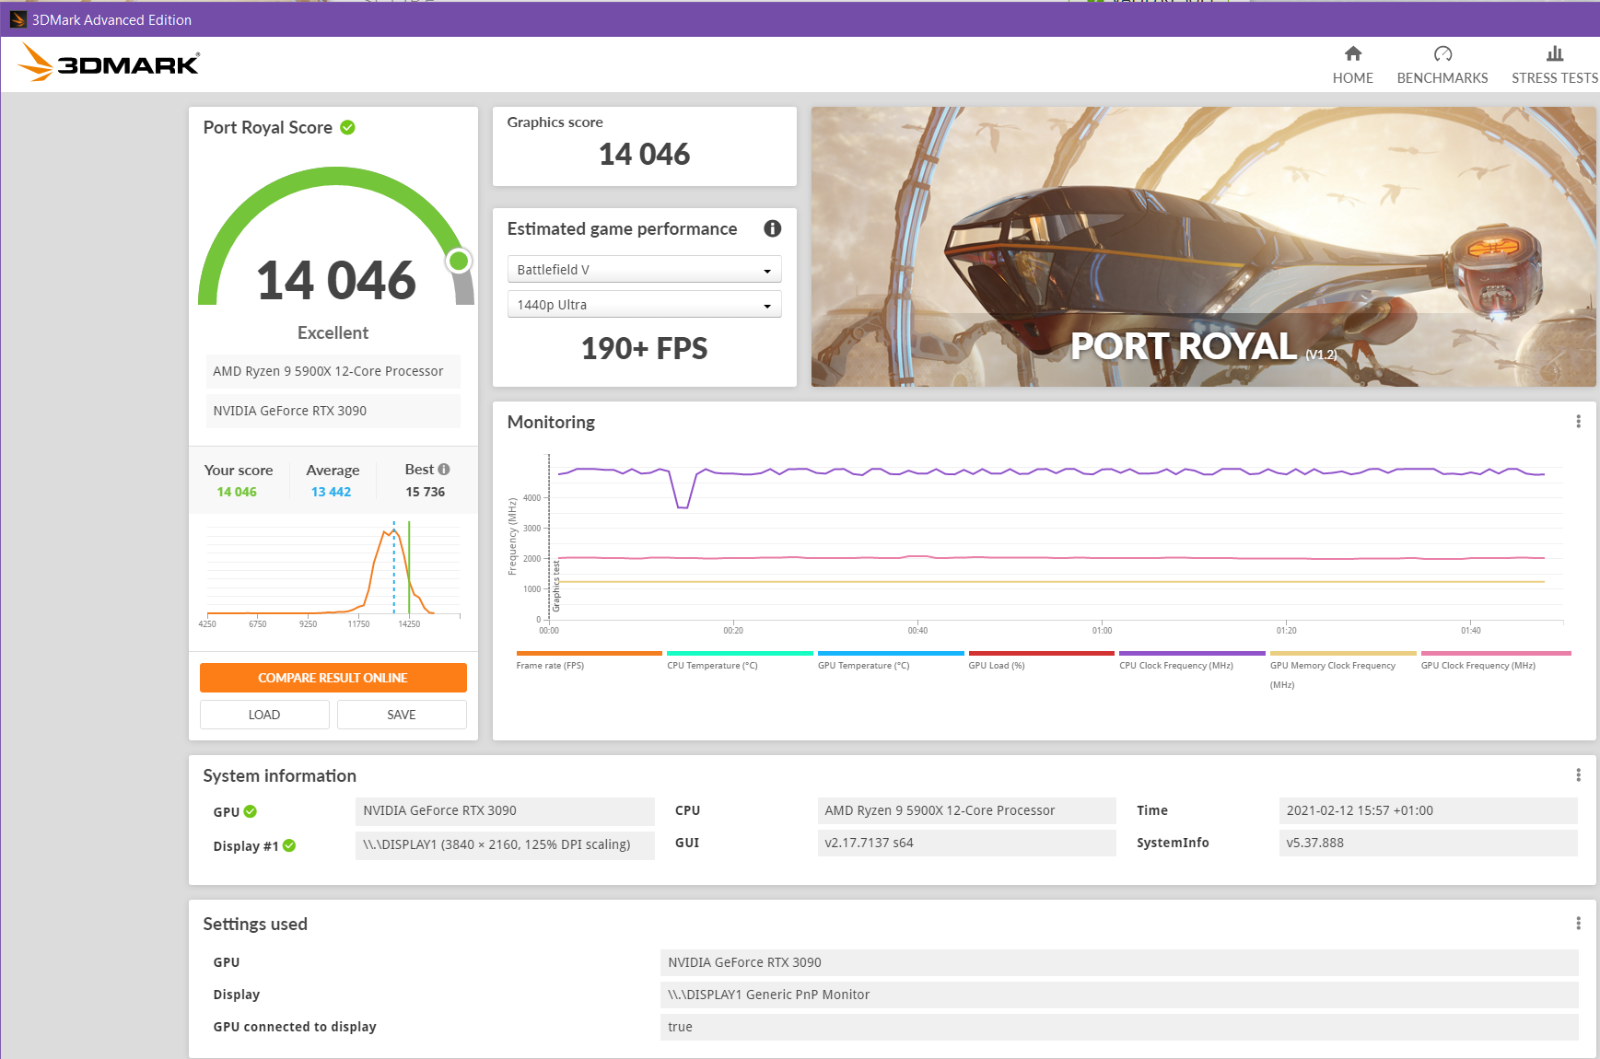Click the Stress Tests bar chart icon
Viewport: 1600px width, 1059px height.
coord(1554,53)
